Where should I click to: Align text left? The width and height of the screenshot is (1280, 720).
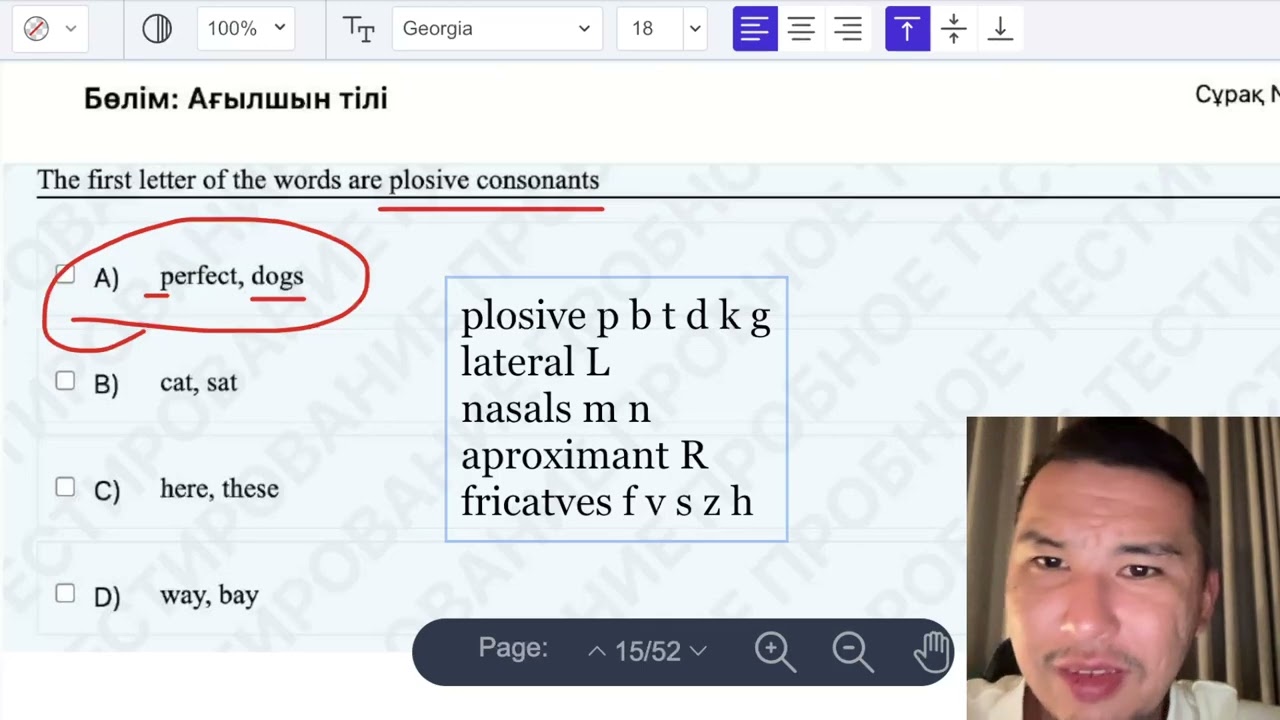point(755,29)
